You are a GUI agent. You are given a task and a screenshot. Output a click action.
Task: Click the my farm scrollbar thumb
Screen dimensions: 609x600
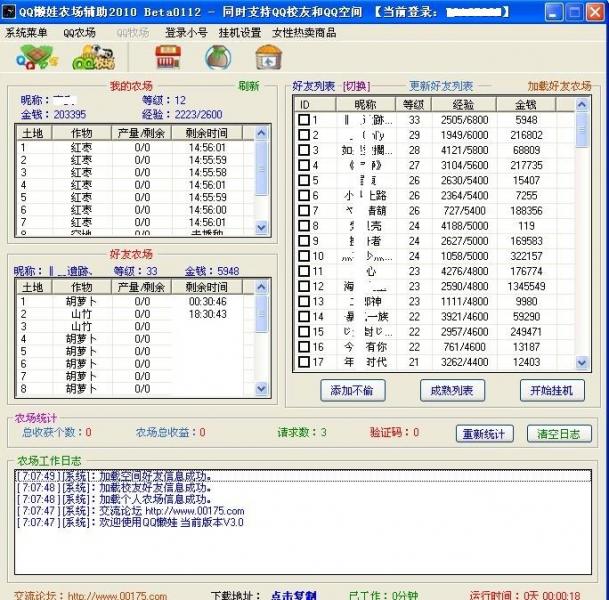point(261,169)
